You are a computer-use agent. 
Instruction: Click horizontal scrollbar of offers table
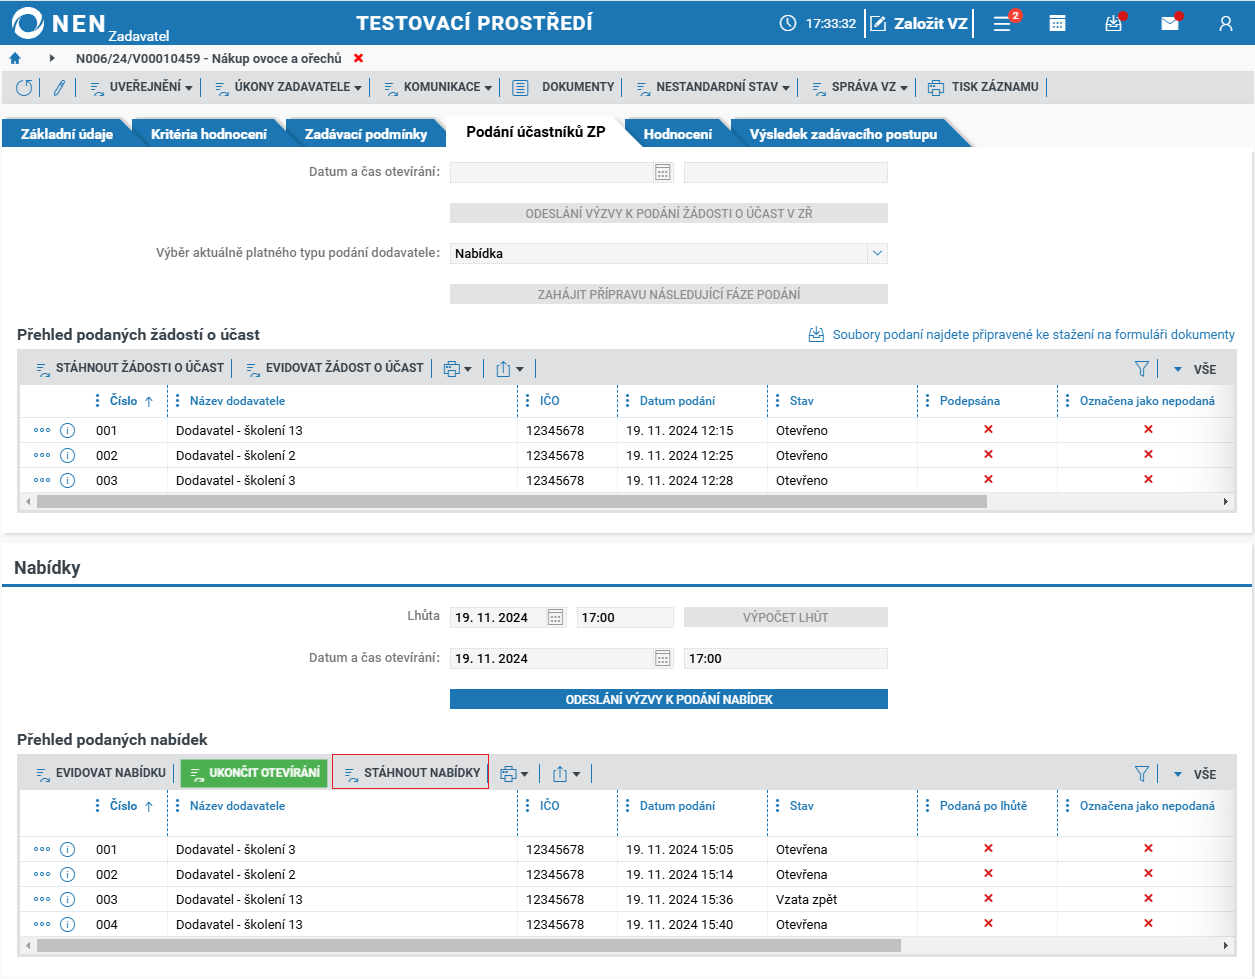click(469, 945)
